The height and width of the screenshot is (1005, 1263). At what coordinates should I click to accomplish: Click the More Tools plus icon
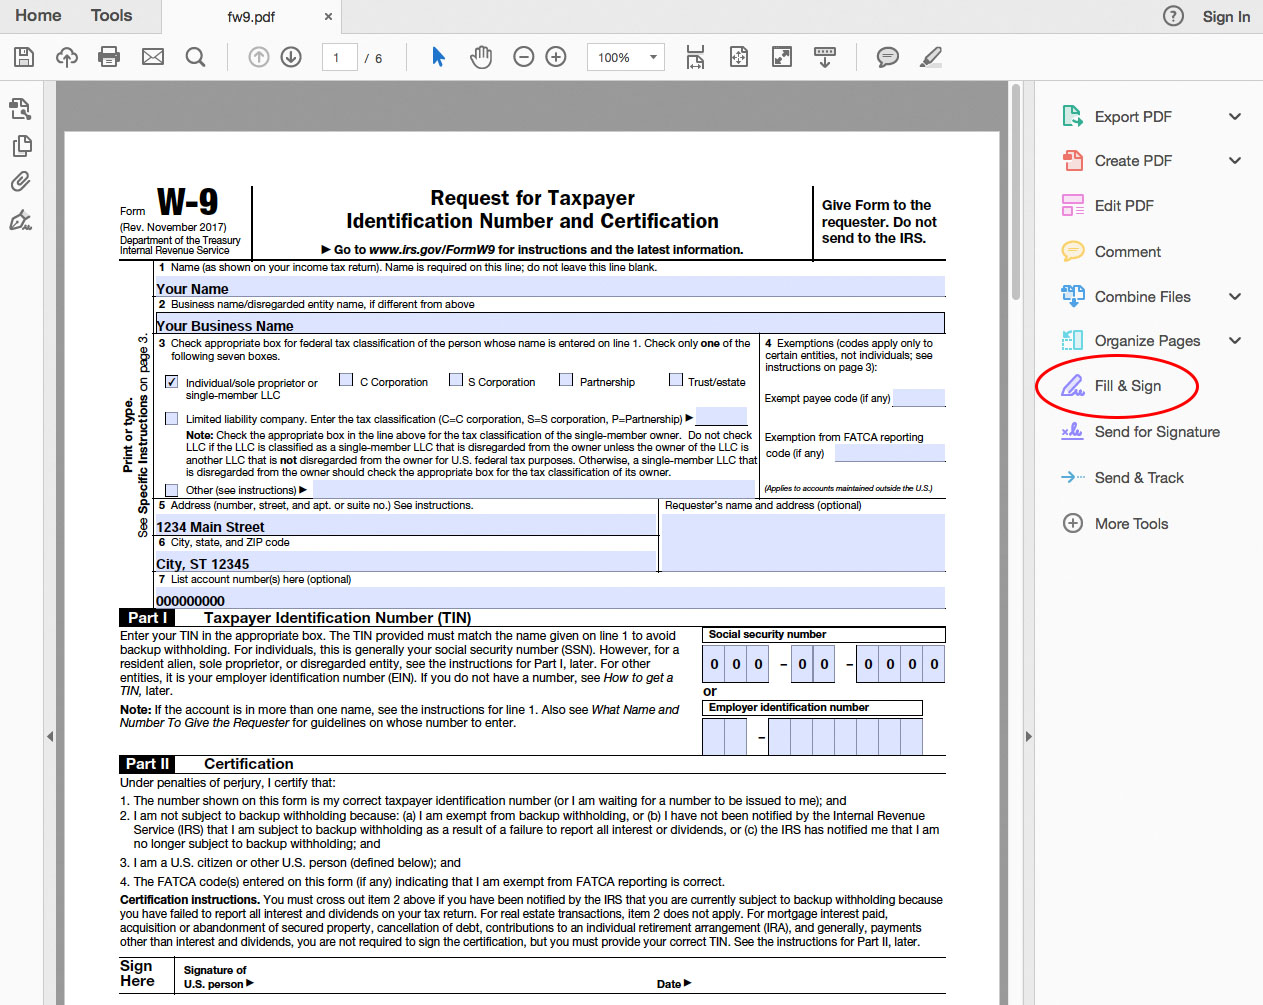pyautogui.click(x=1073, y=523)
